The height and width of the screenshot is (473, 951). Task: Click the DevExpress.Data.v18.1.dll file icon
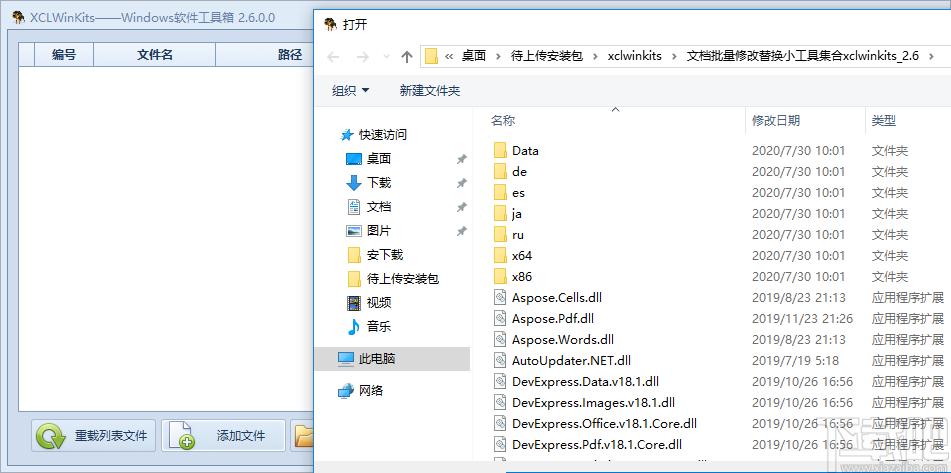click(500, 381)
